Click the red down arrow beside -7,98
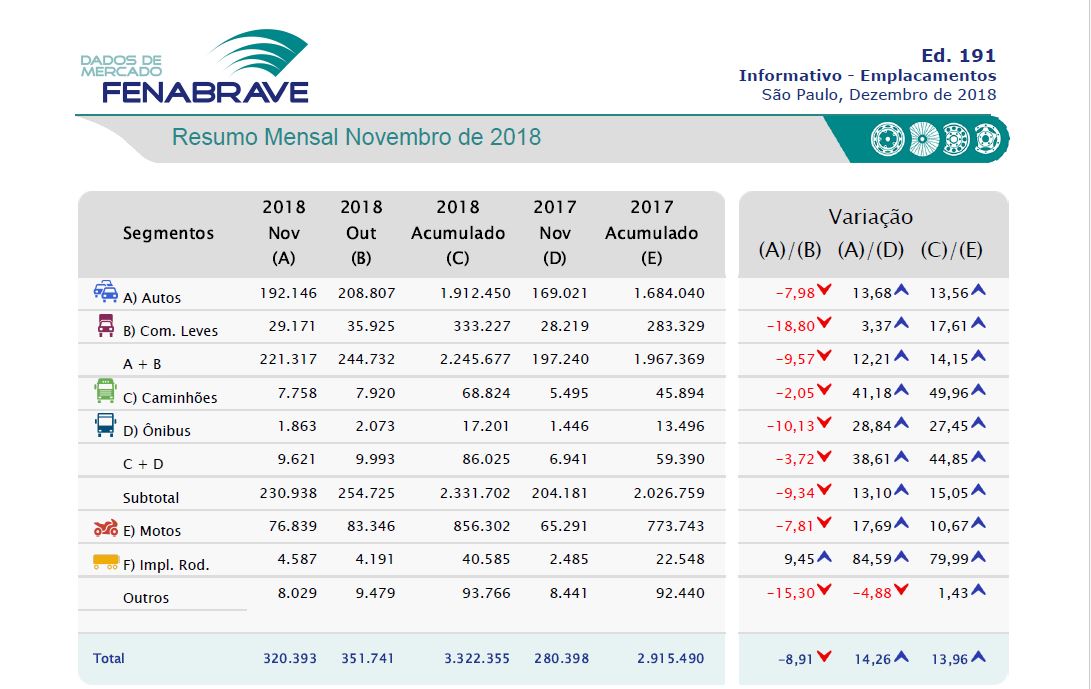This screenshot has height=689, width=1091. (x=824, y=291)
